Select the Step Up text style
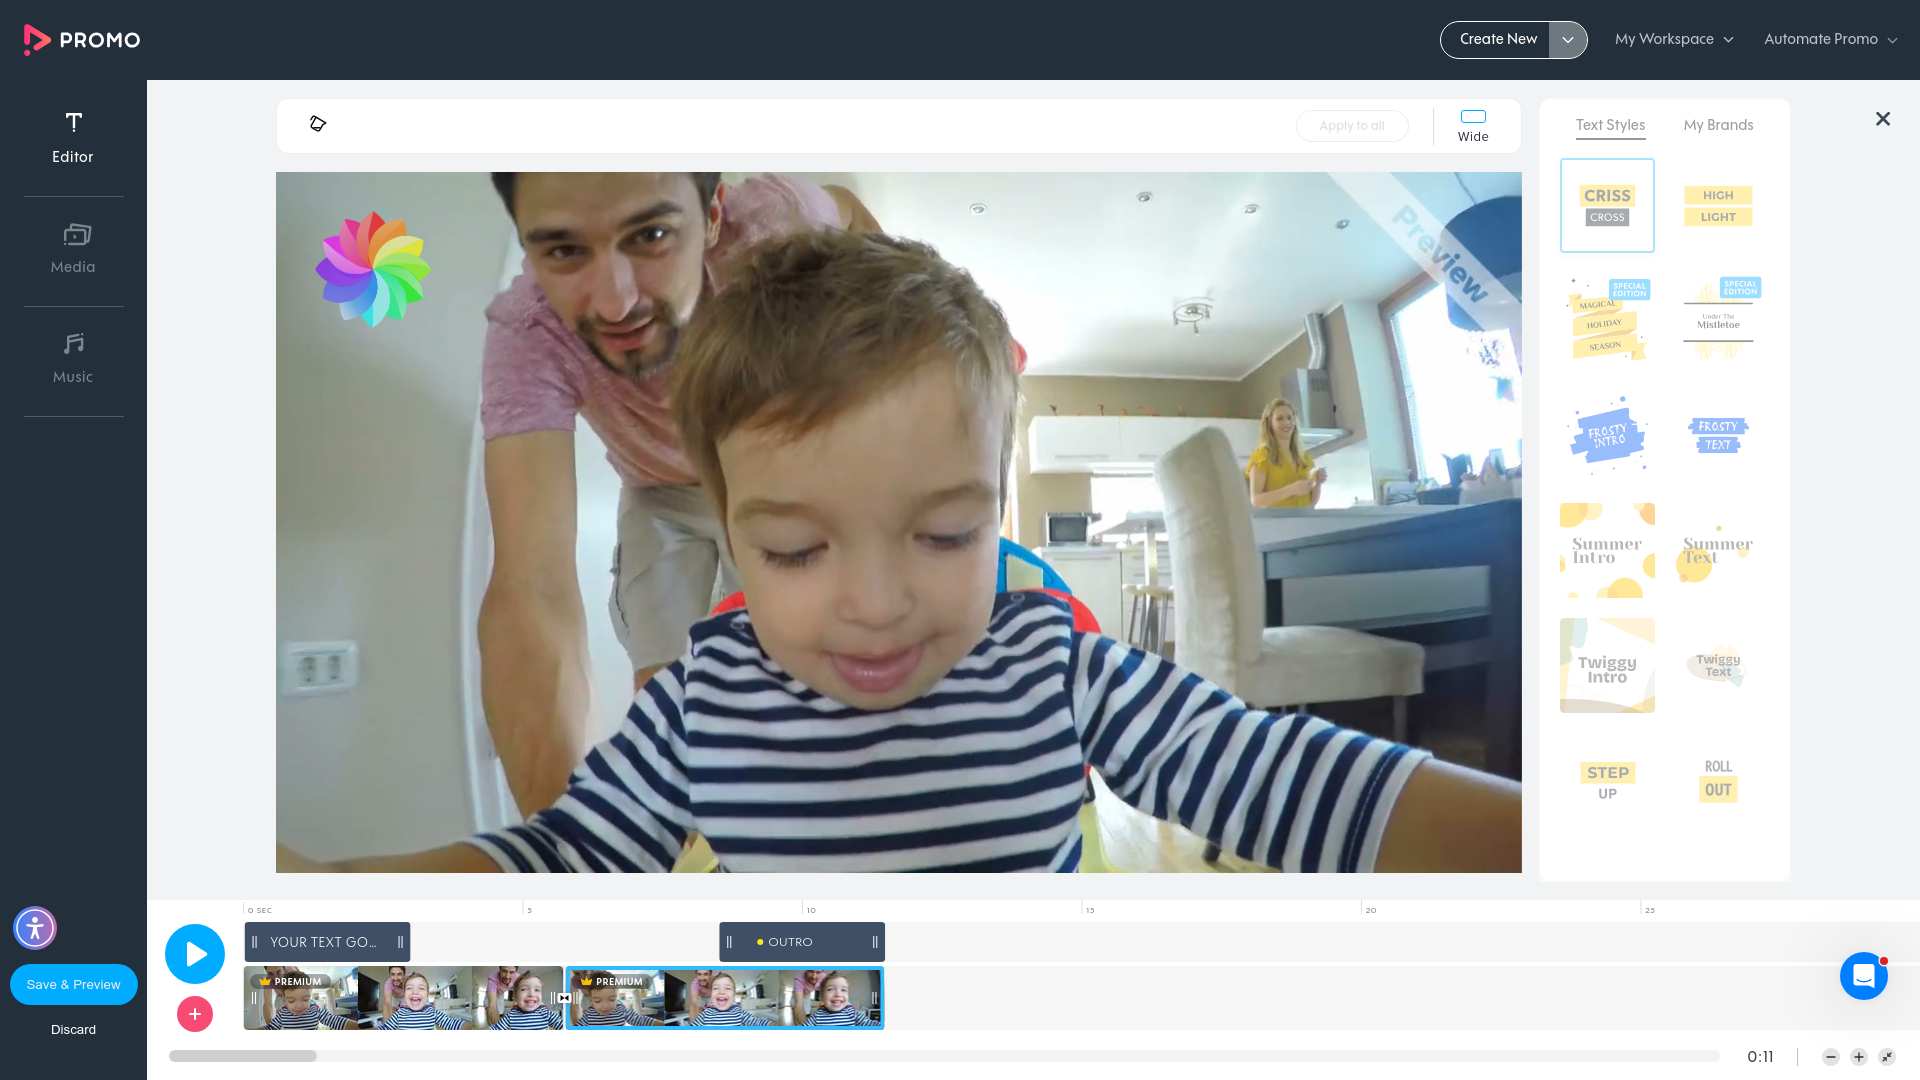 coord(1607,780)
